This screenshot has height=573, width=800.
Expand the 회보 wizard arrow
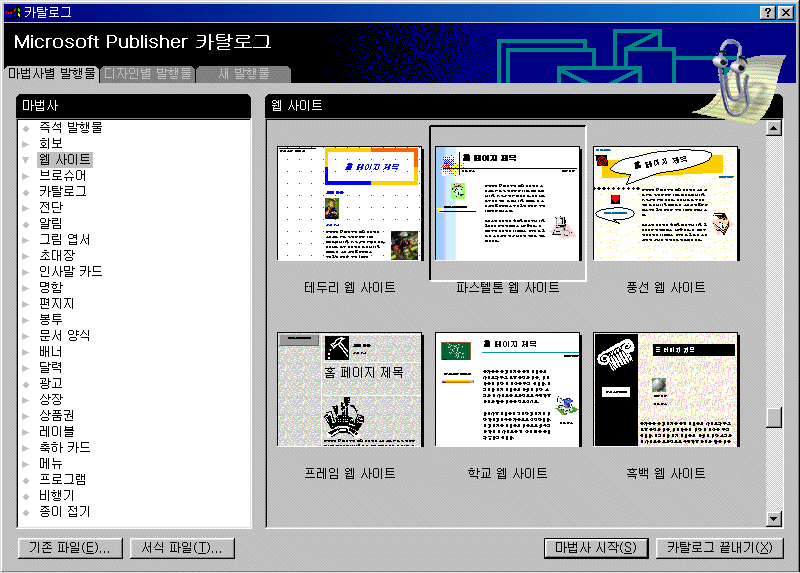coord(26,144)
